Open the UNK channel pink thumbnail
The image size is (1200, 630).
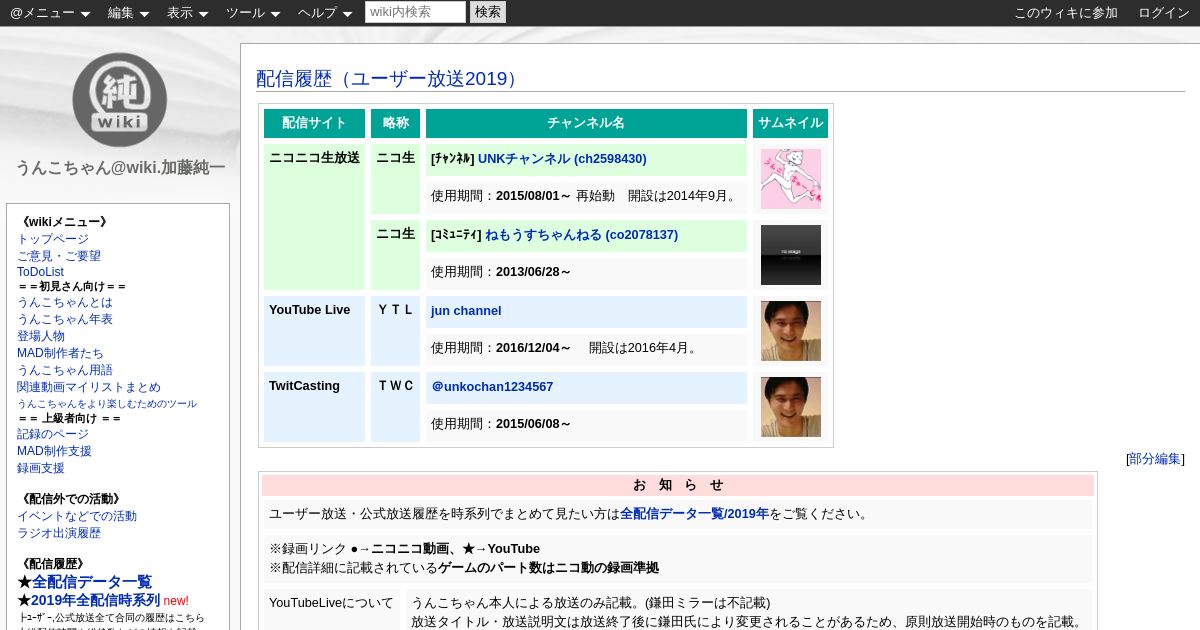[790, 179]
